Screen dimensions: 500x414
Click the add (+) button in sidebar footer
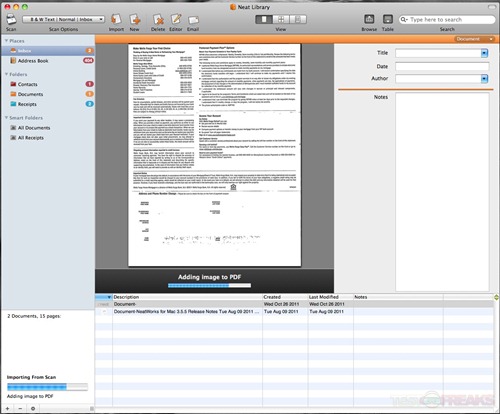[x=7, y=408]
